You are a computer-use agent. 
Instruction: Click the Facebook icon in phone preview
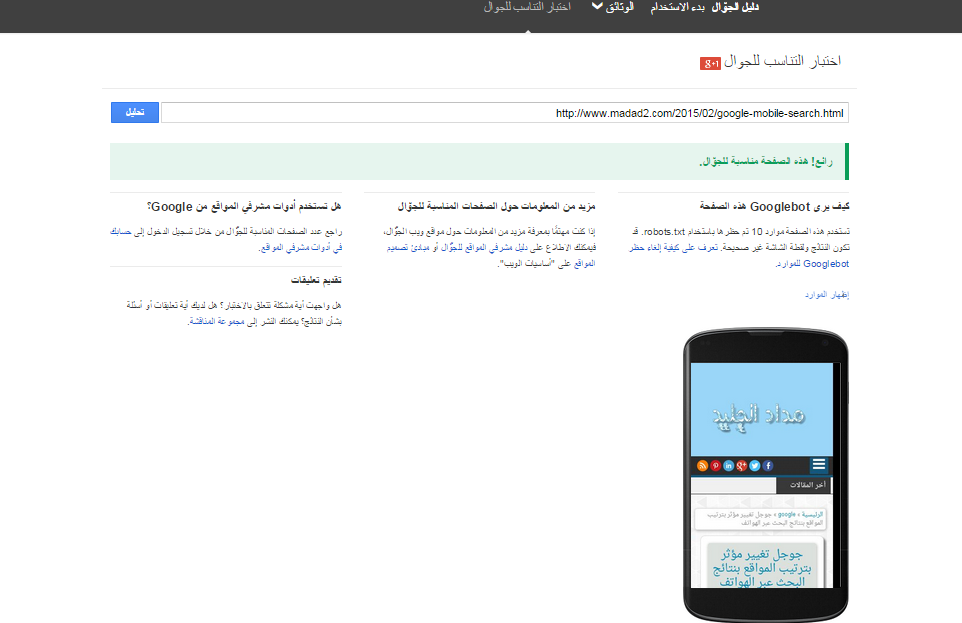click(x=768, y=466)
